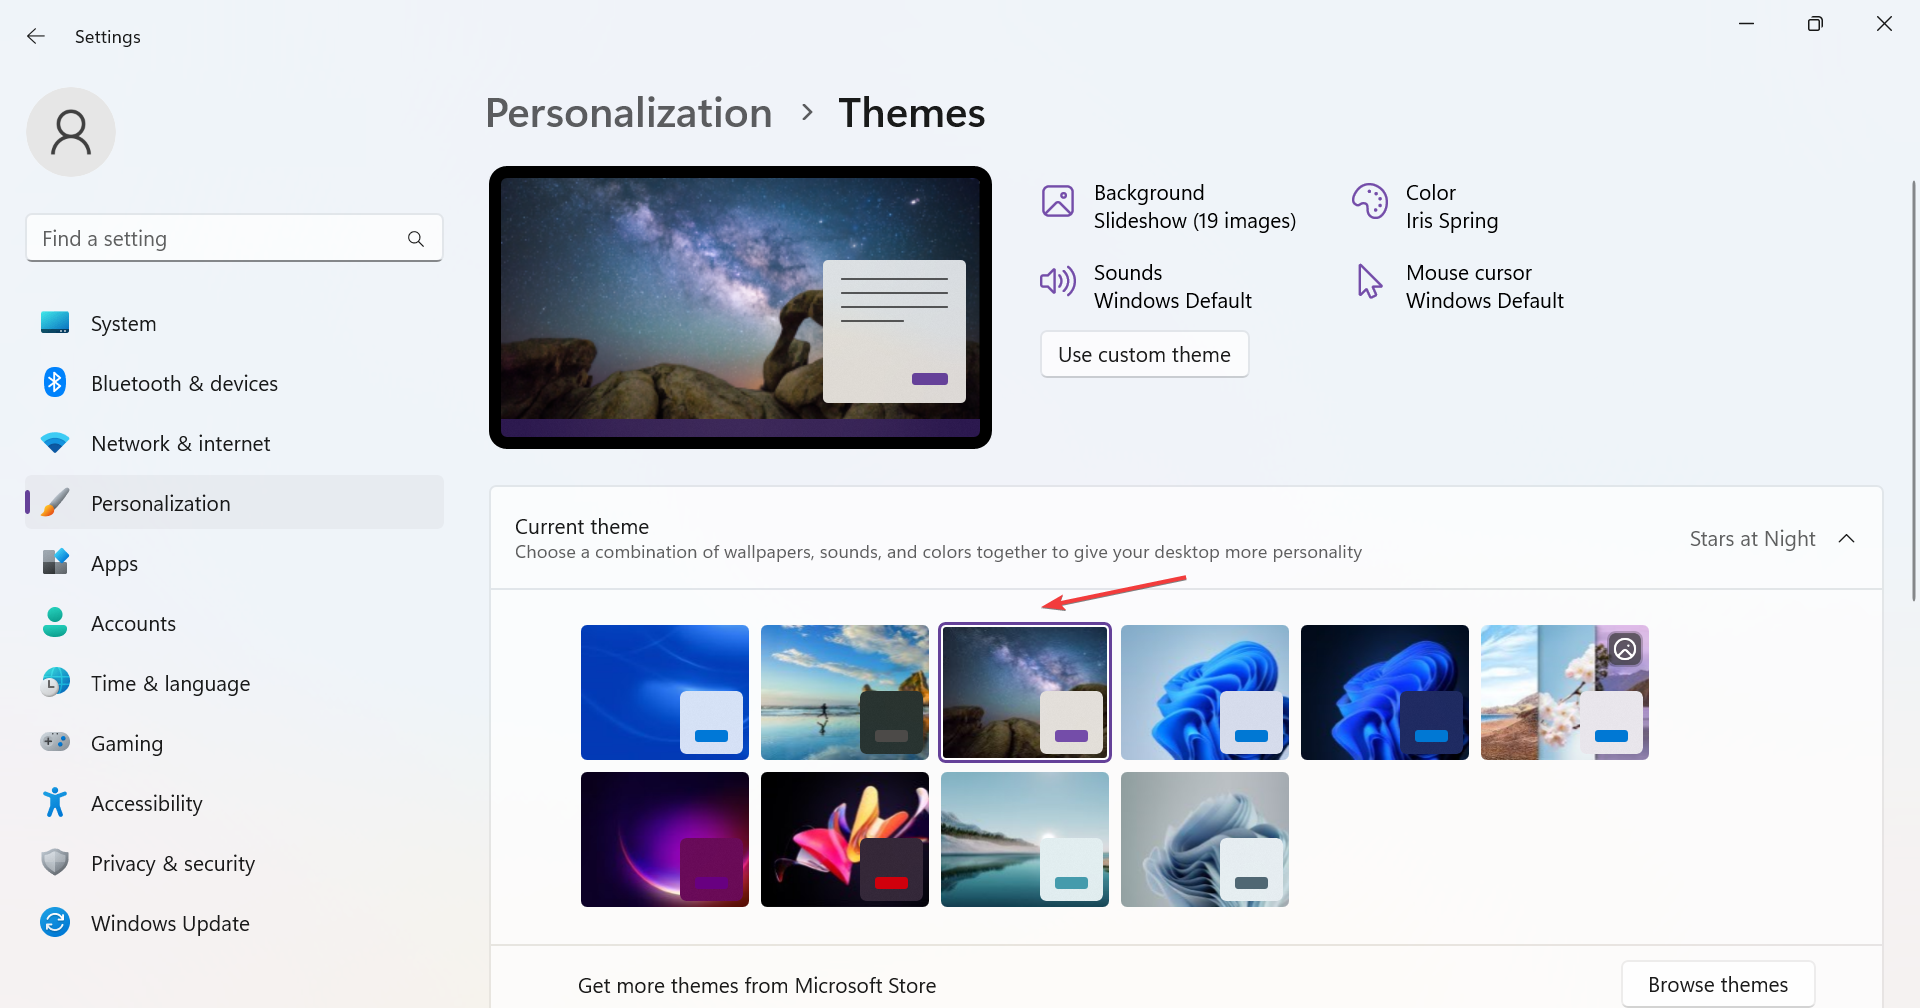Click the vertical scrollbar on the right
The height and width of the screenshot is (1008, 1920).
click(x=1913, y=390)
